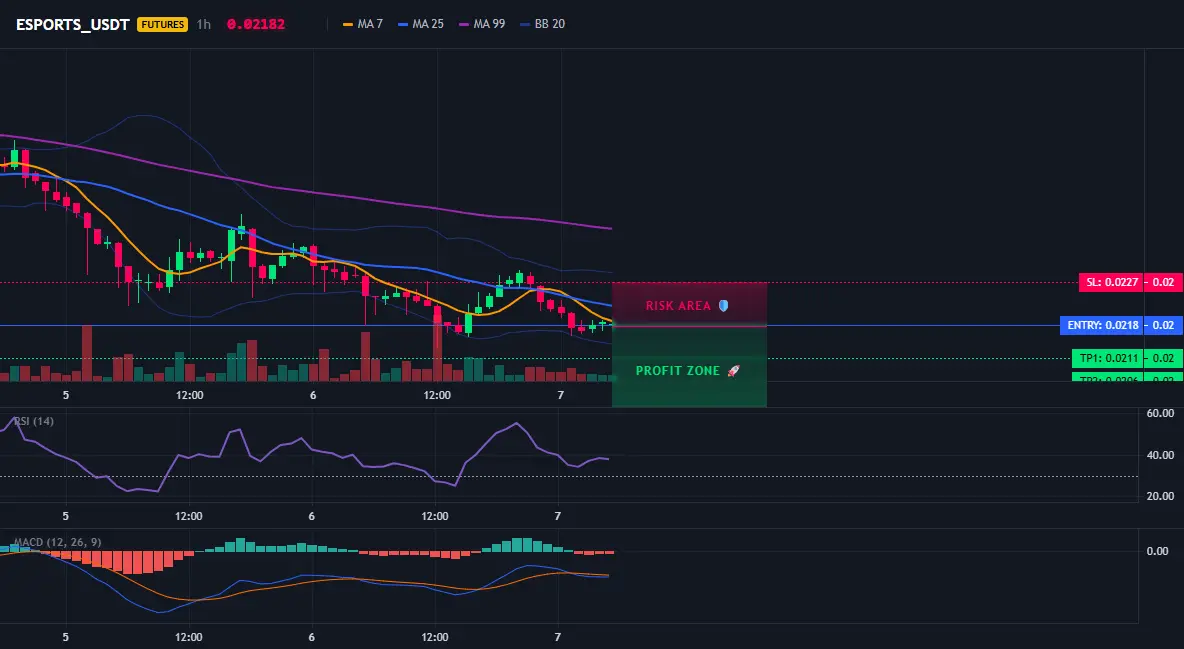1184x649 pixels.
Task: Click the SL: 0.0227 stop loss tag
Action: pos(1111,283)
